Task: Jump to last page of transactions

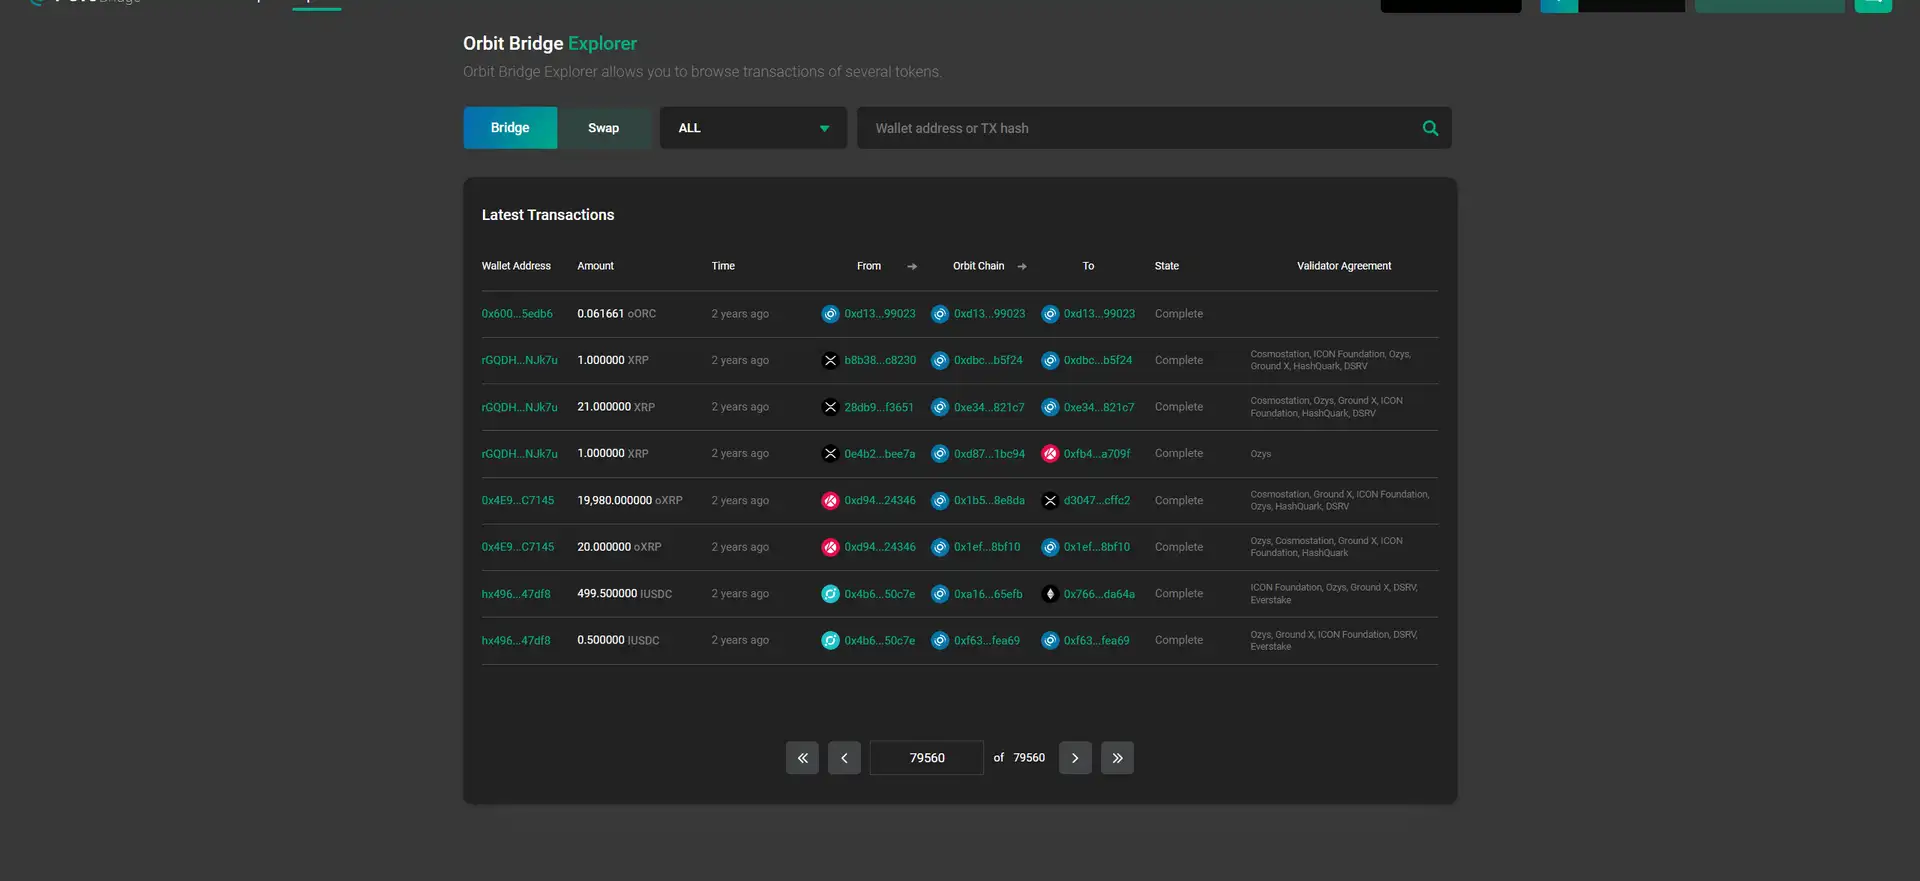Action: [x=1117, y=758]
